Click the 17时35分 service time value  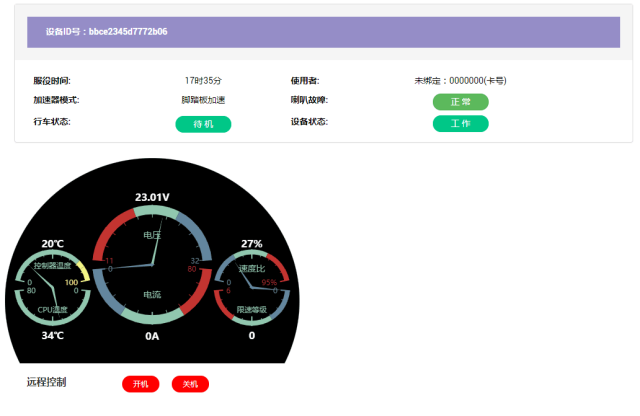pos(203,80)
